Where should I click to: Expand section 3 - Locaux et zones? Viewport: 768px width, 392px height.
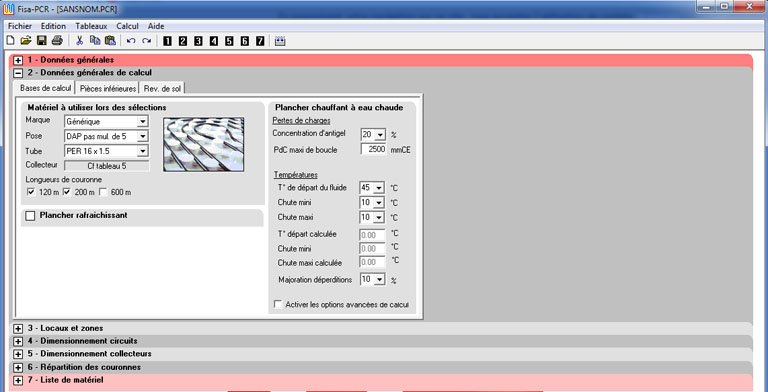[18, 328]
